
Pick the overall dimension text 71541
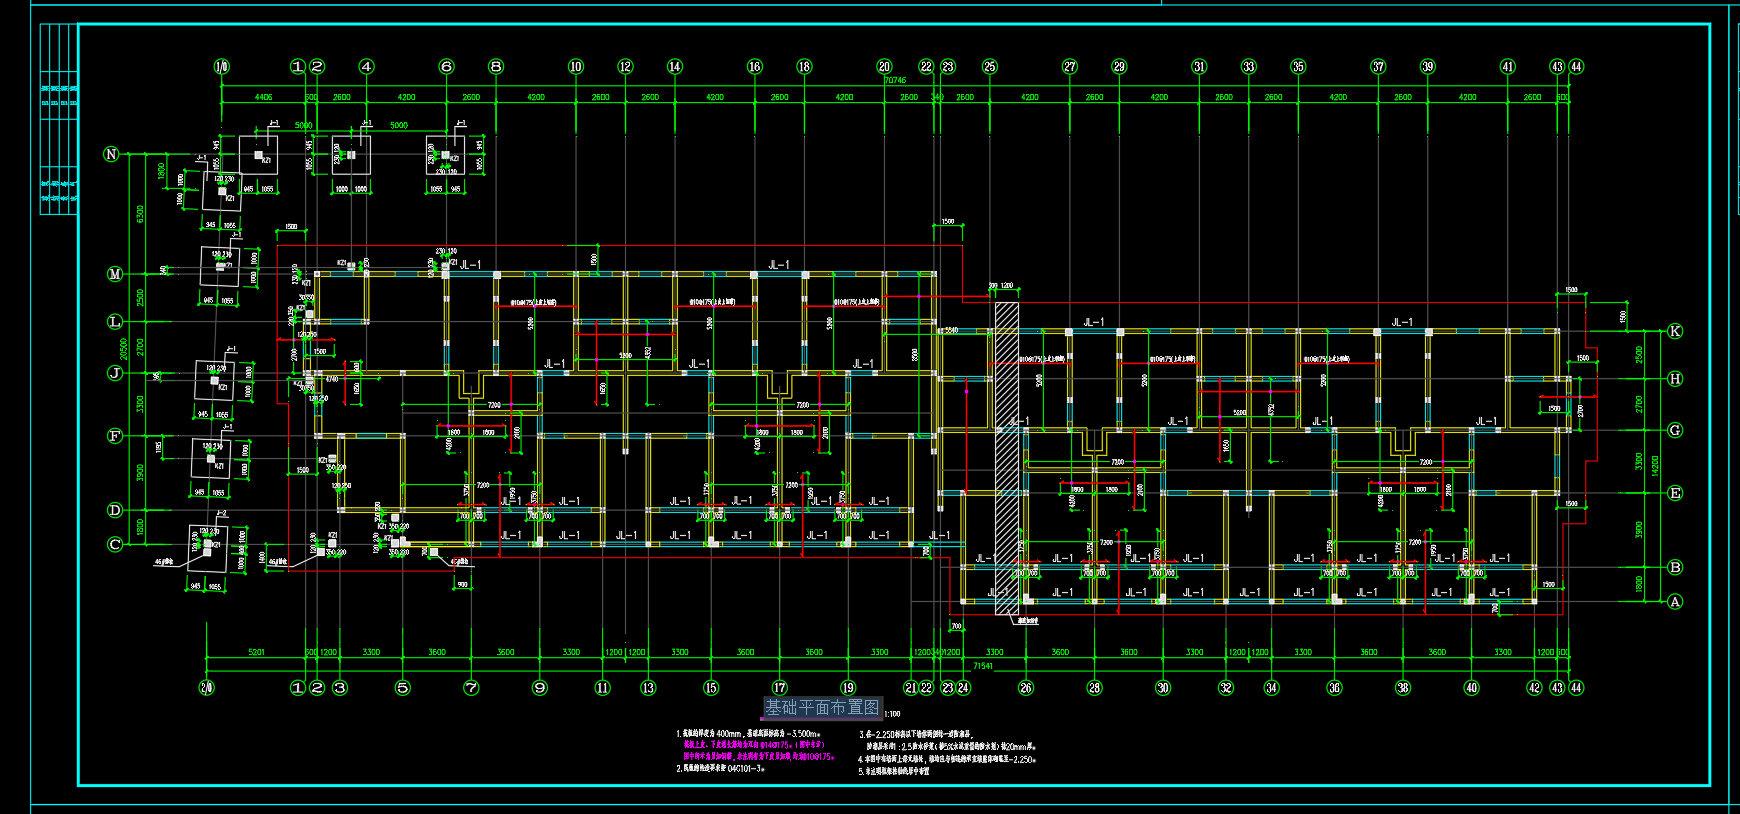[x=983, y=666]
